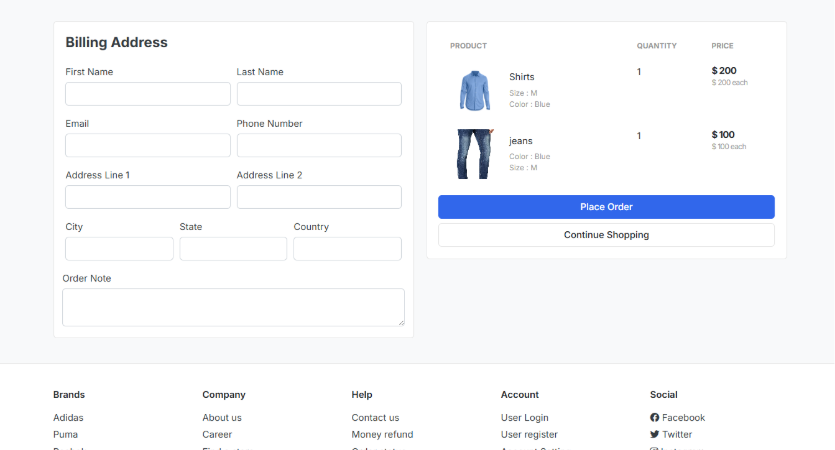835x450 pixels.
Task: Submit with the Place Order button
Action: (607, 207)
